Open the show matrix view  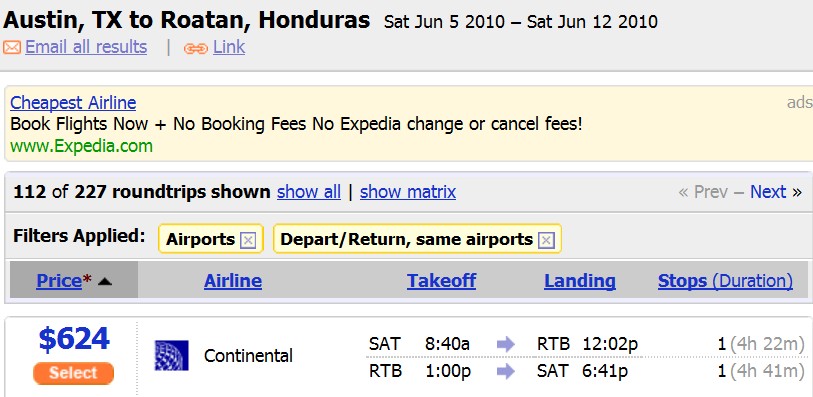[x=408, y=192]
